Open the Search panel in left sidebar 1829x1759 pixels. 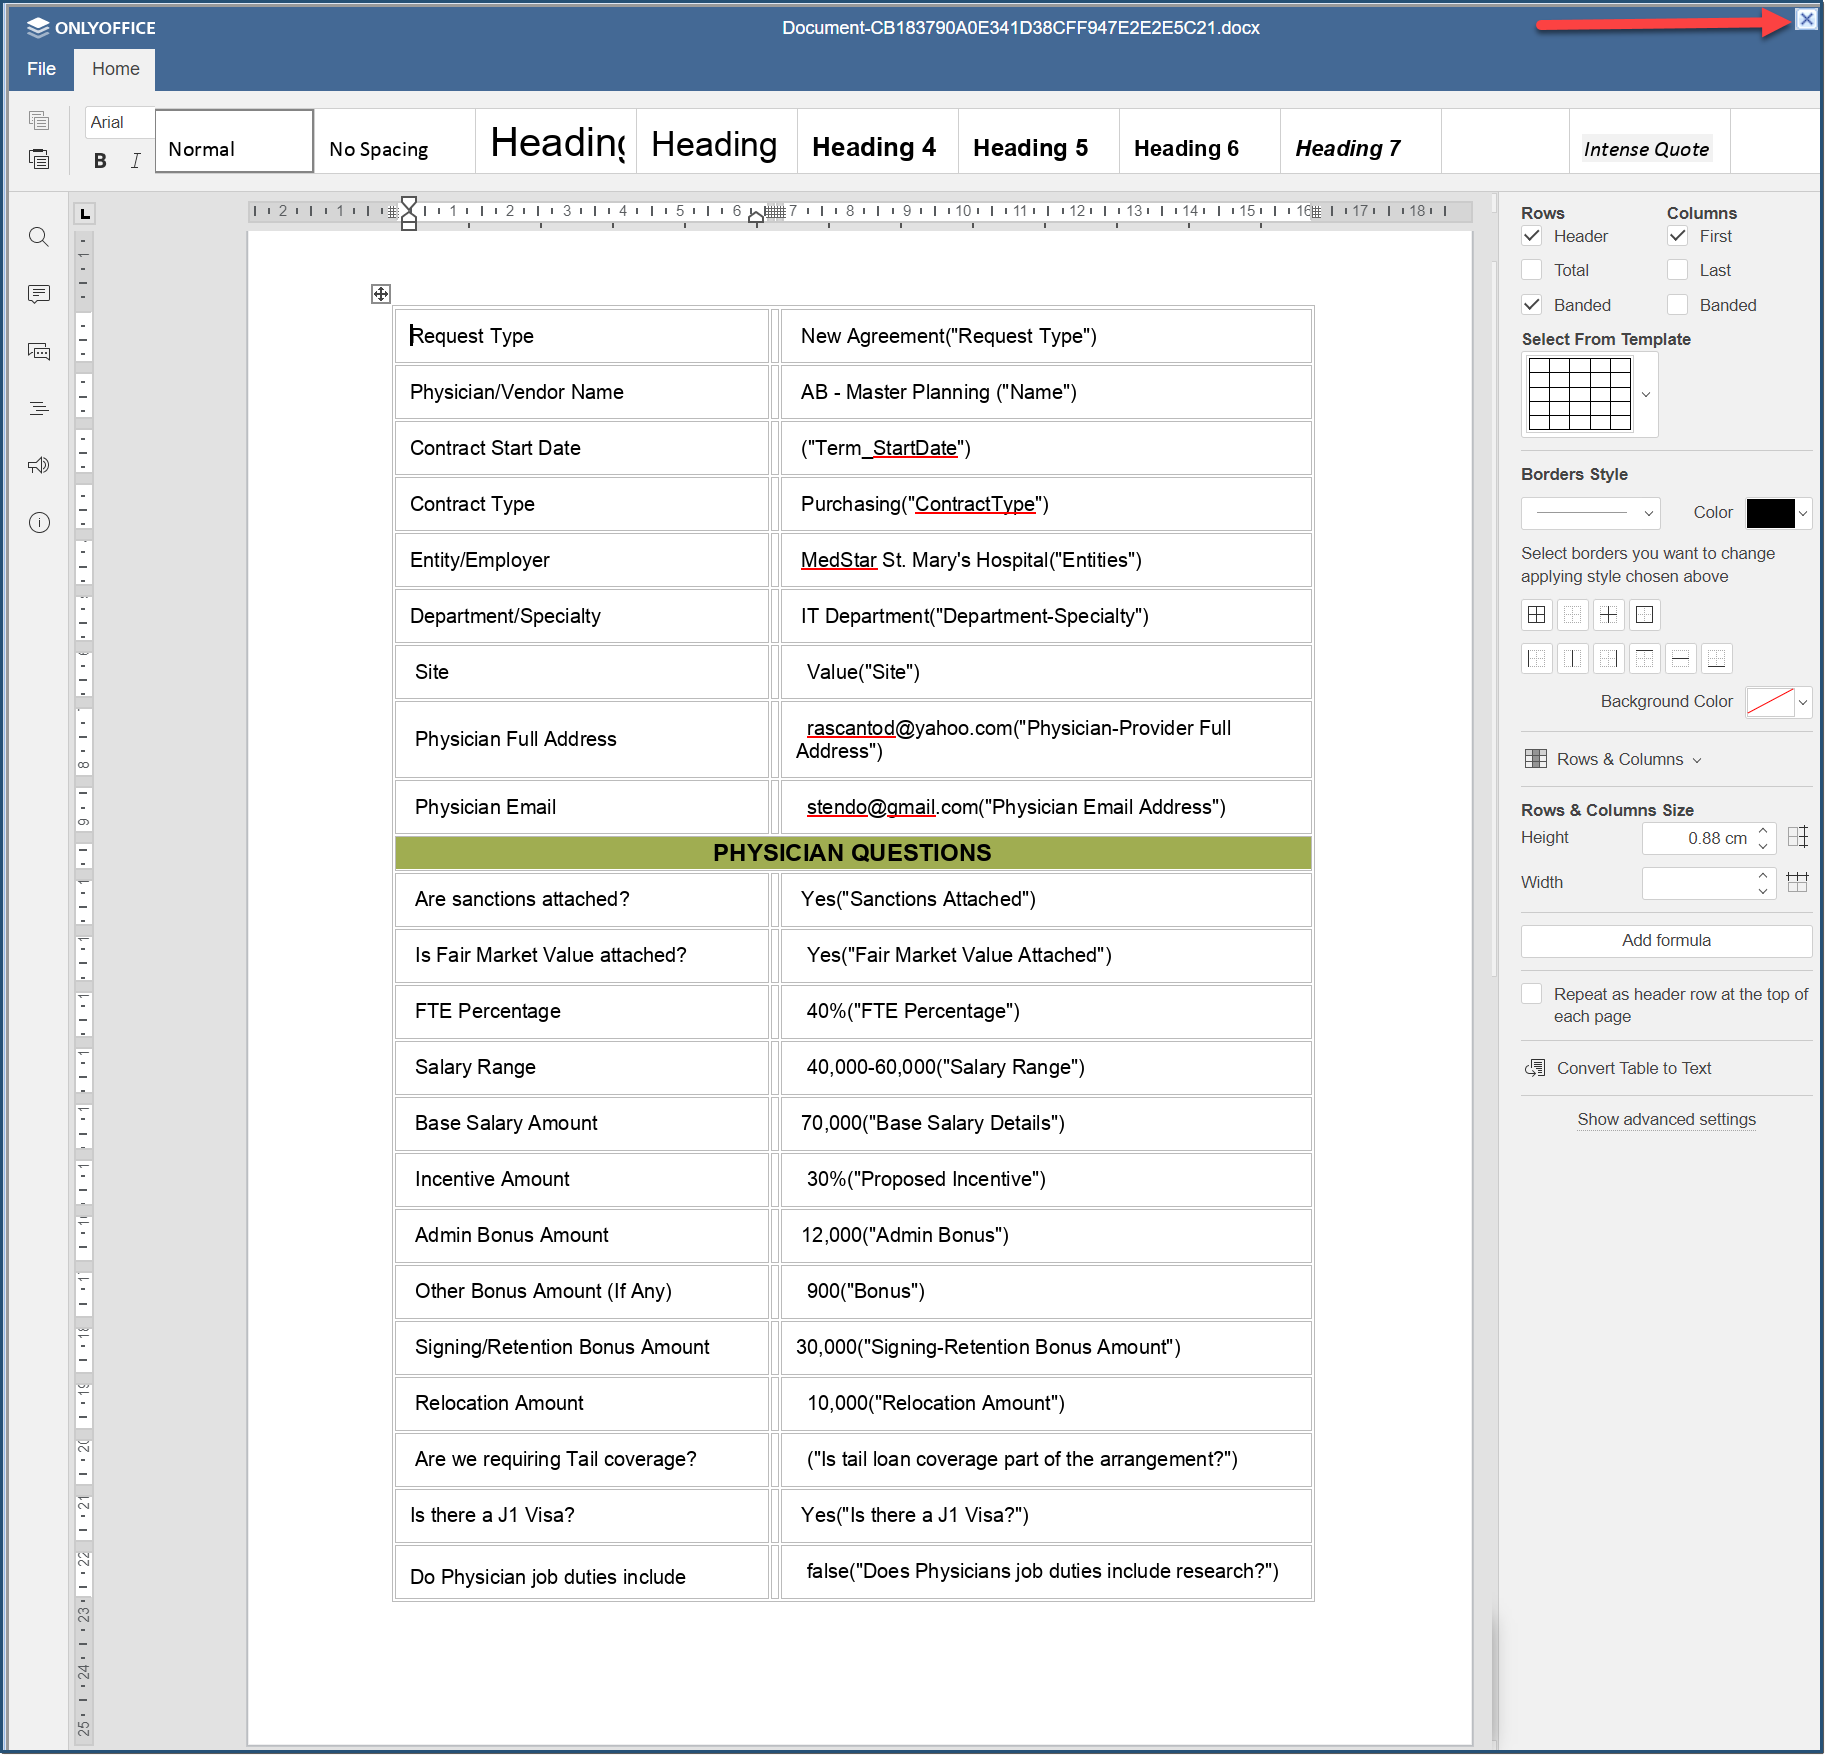(39, 237)
